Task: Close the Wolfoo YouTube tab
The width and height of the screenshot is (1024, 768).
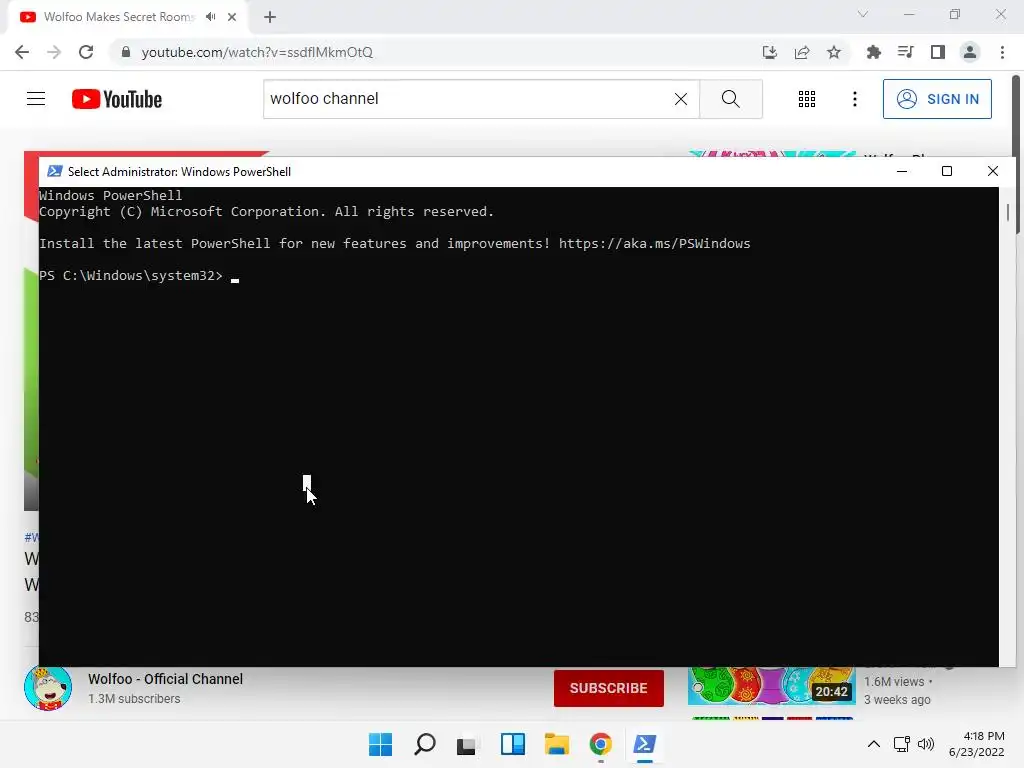Action: pos(232,17)
